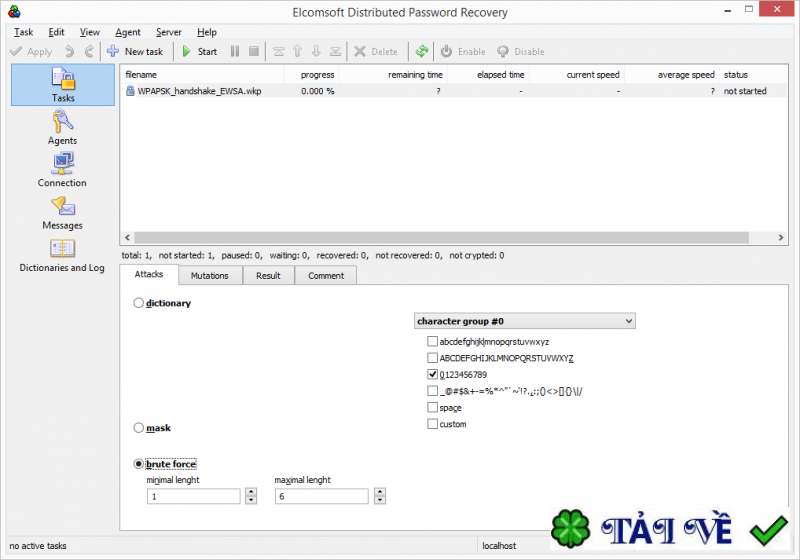Sort by the elapsed time column header
Image resolution: width=800 pixels, height=560 pixels.
pos(489,75)
